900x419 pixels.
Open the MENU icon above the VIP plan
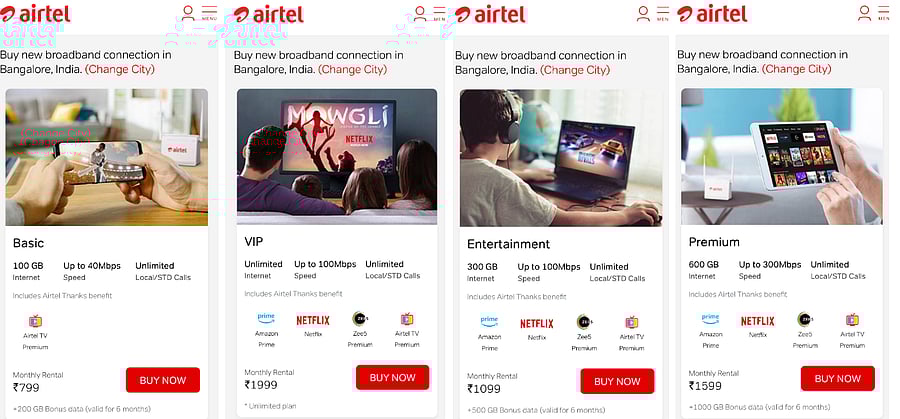pyautogui.click(x=439, y=13)
